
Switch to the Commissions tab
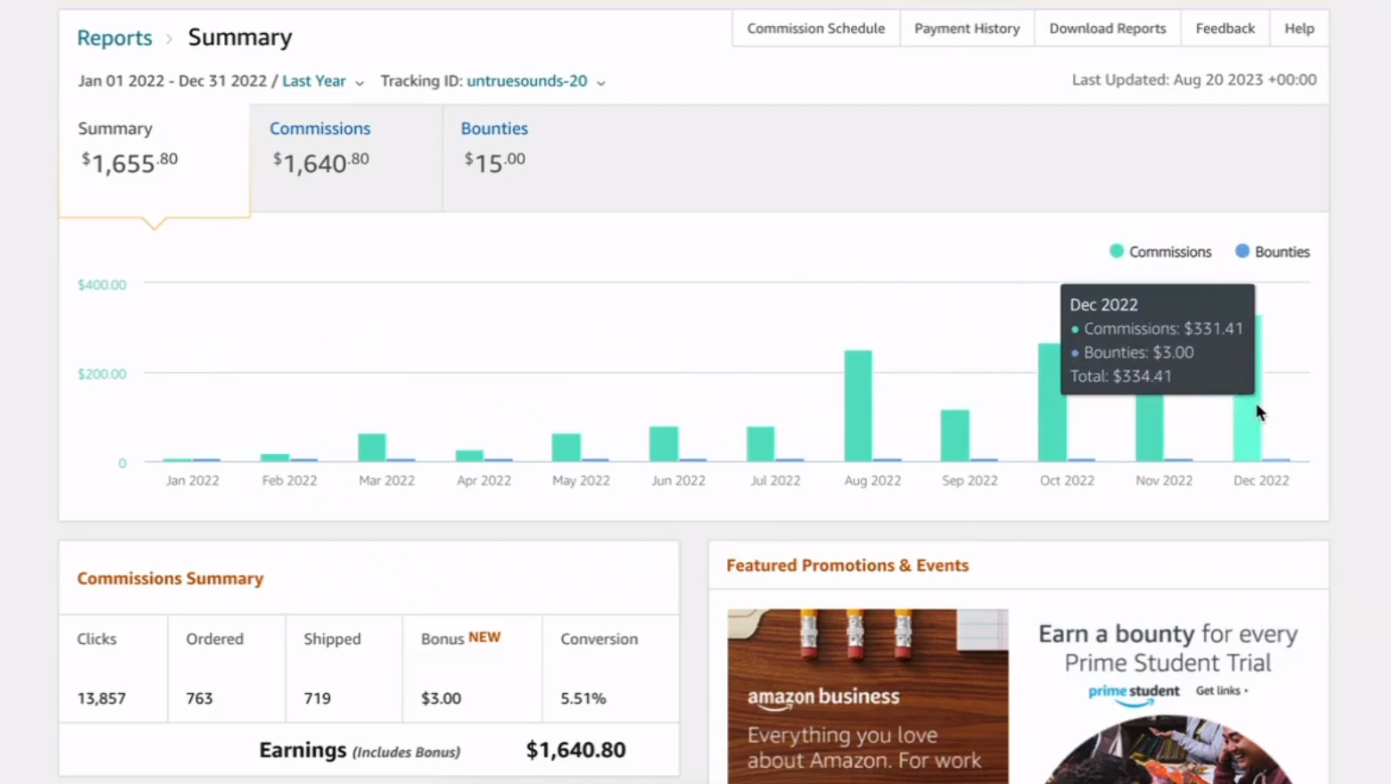346,158
